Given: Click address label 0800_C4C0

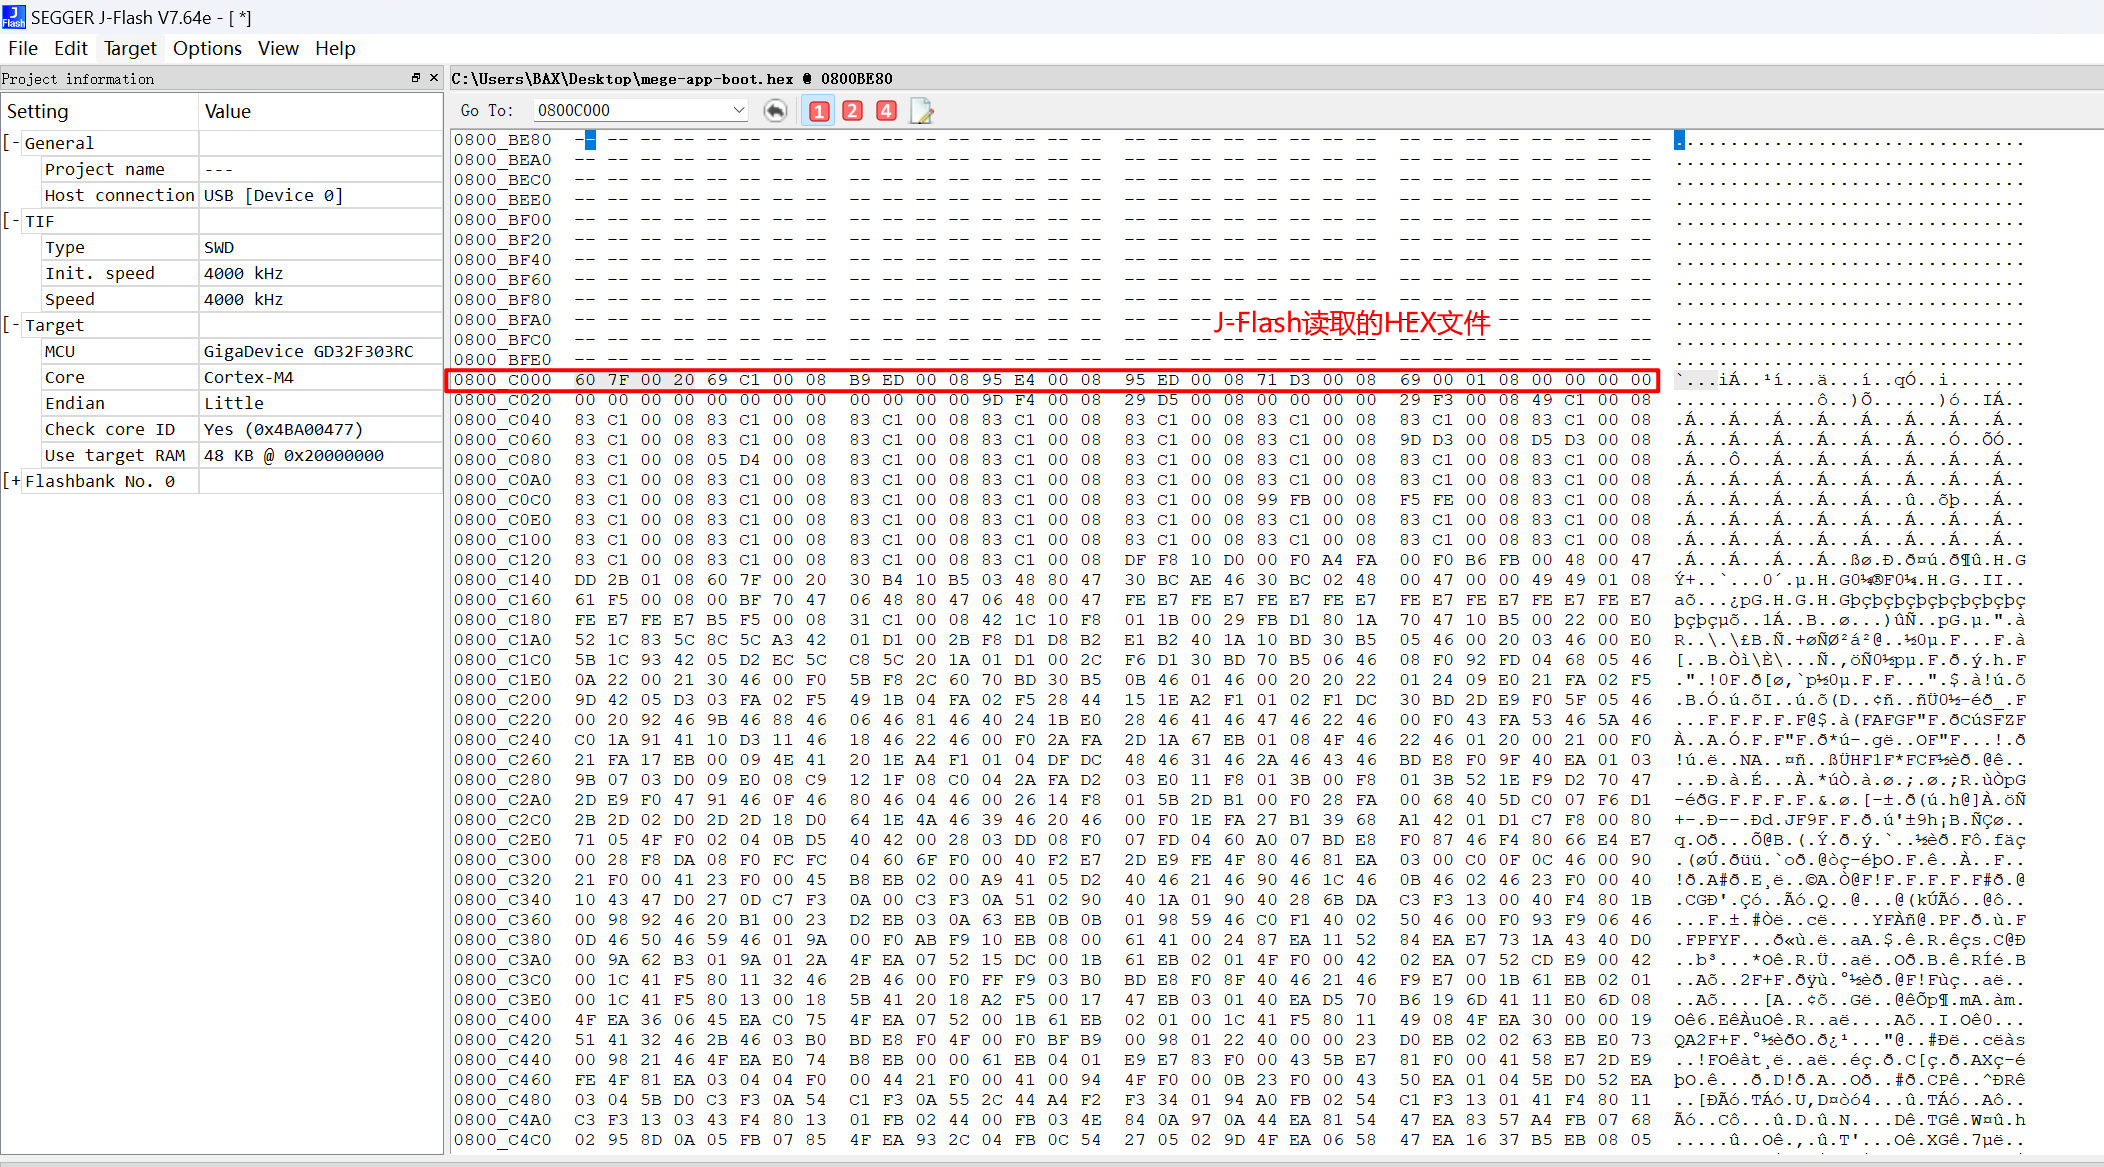Looking at the screenshot, I should tap(502, 1140).
